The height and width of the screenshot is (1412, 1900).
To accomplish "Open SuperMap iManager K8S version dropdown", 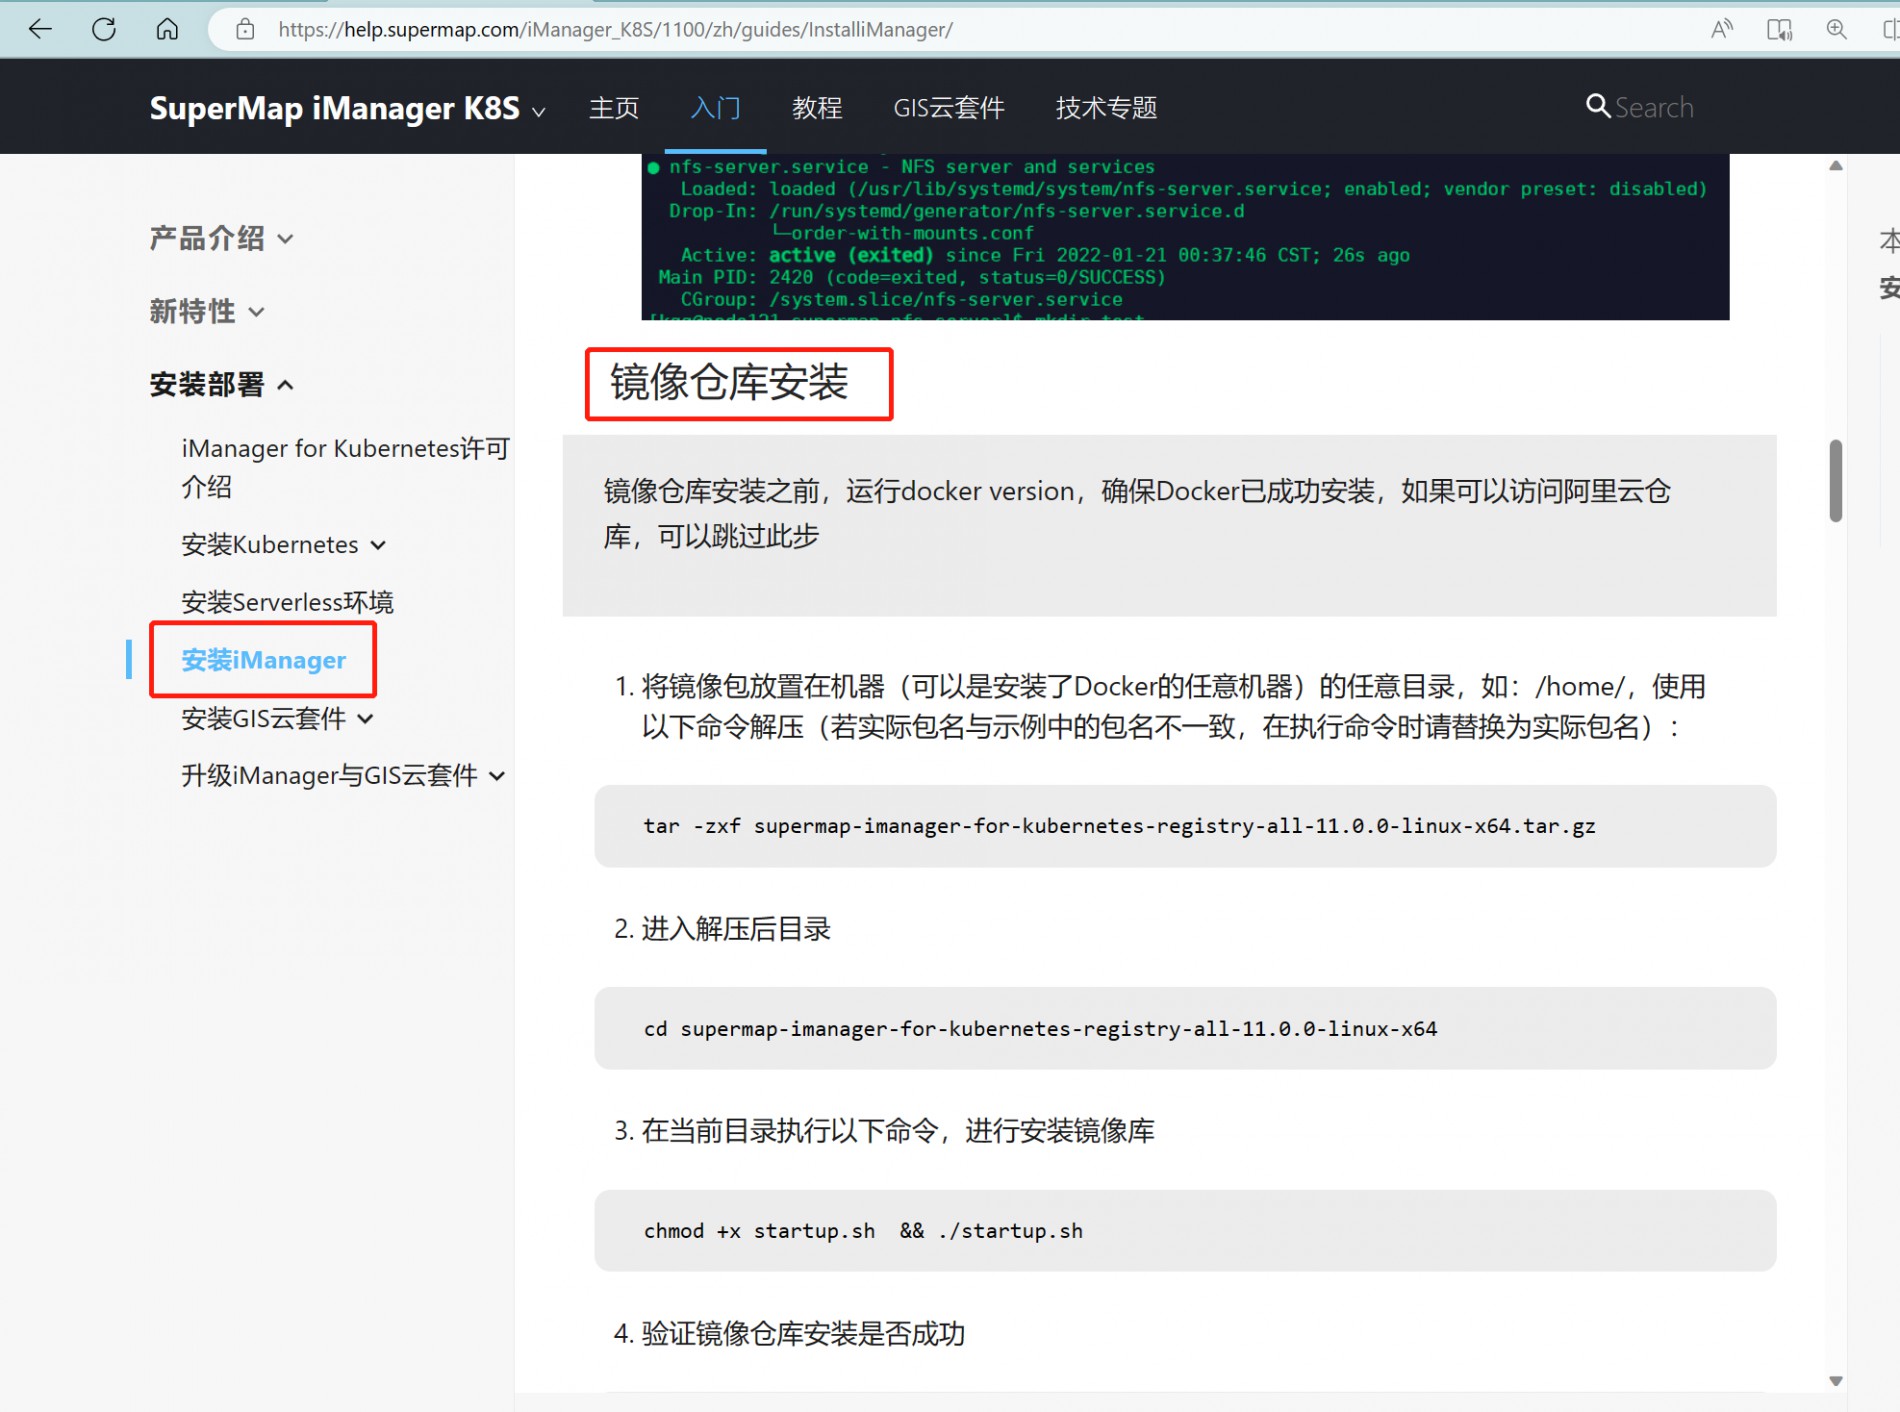I will (x=347, y=108).
